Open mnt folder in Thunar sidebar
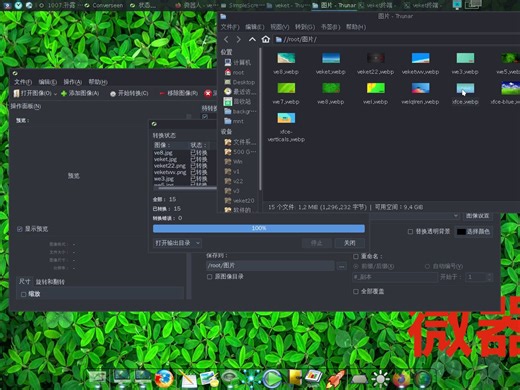Viewport: 520px width, 390px height. (234, 121)
